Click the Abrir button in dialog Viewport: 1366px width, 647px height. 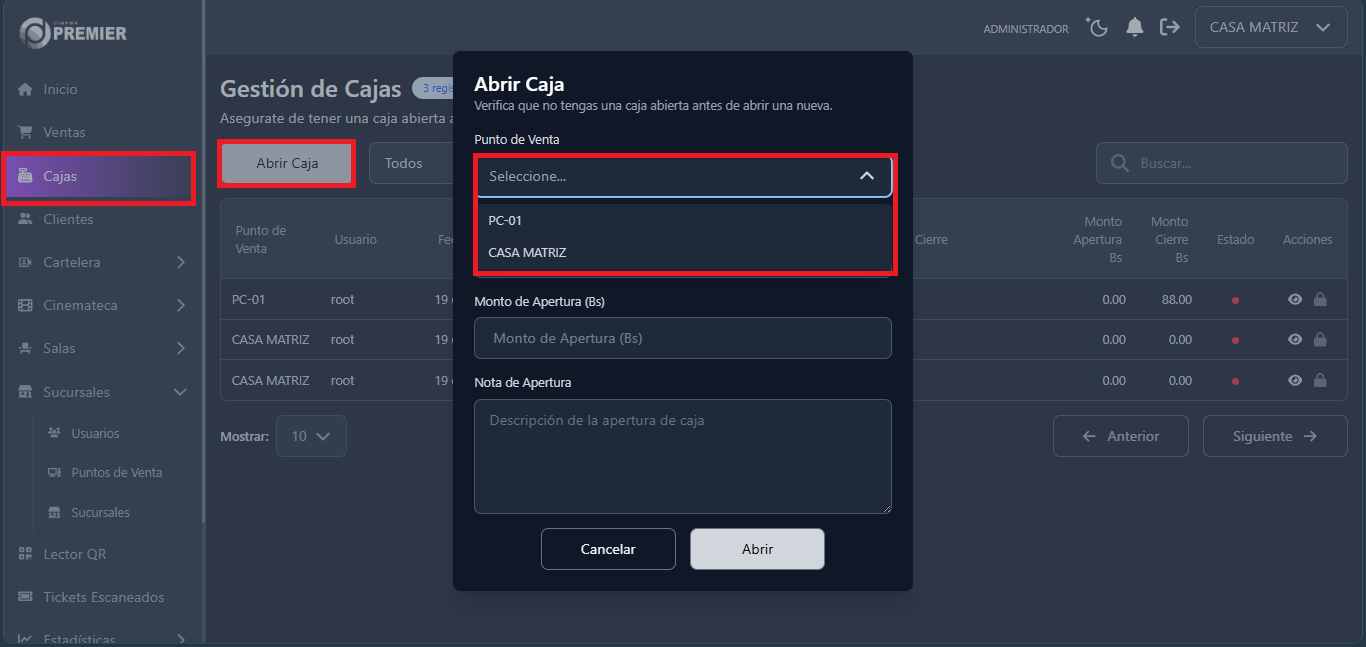(x=757, y=549)
